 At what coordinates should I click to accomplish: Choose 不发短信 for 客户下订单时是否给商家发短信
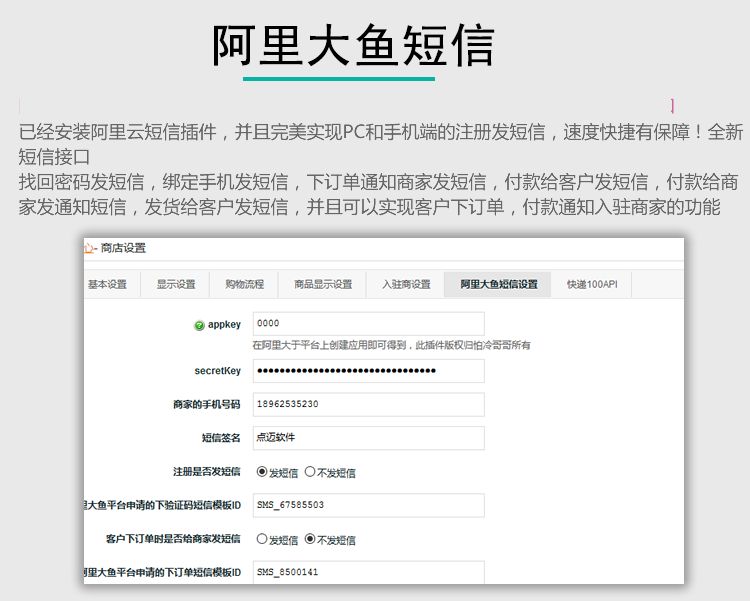pos(310,539)
